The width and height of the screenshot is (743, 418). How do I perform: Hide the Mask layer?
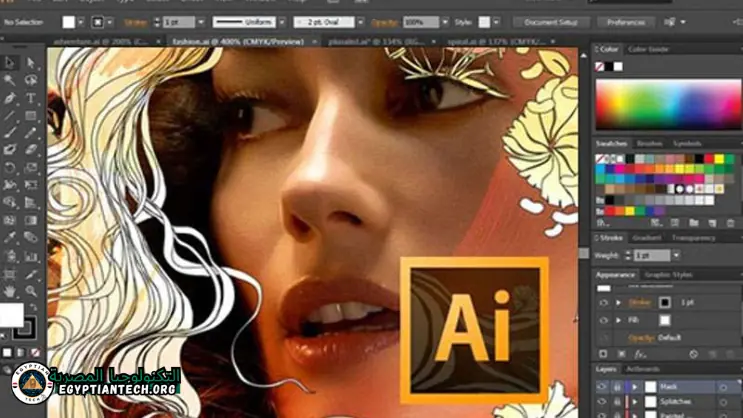(x=602, y=387)
